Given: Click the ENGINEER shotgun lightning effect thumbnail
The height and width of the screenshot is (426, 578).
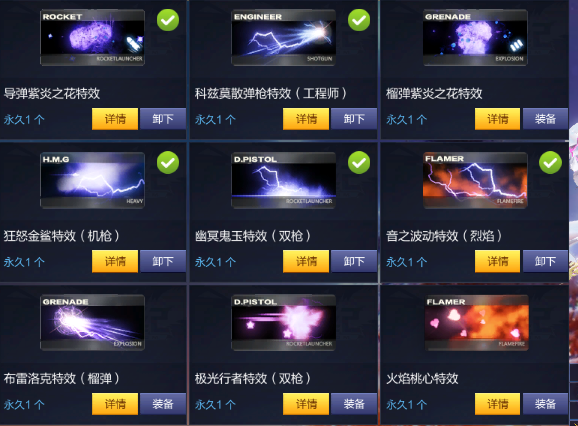Looking at the screenshot, I should click(283, 38).
